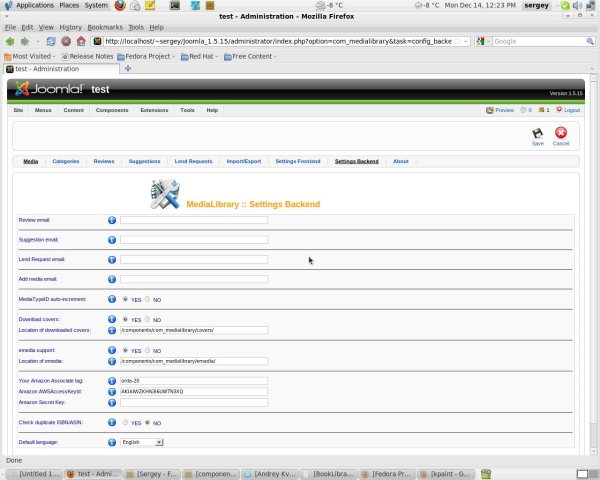
Task: Reload the page with refresh icon
Action: point(51,41)
